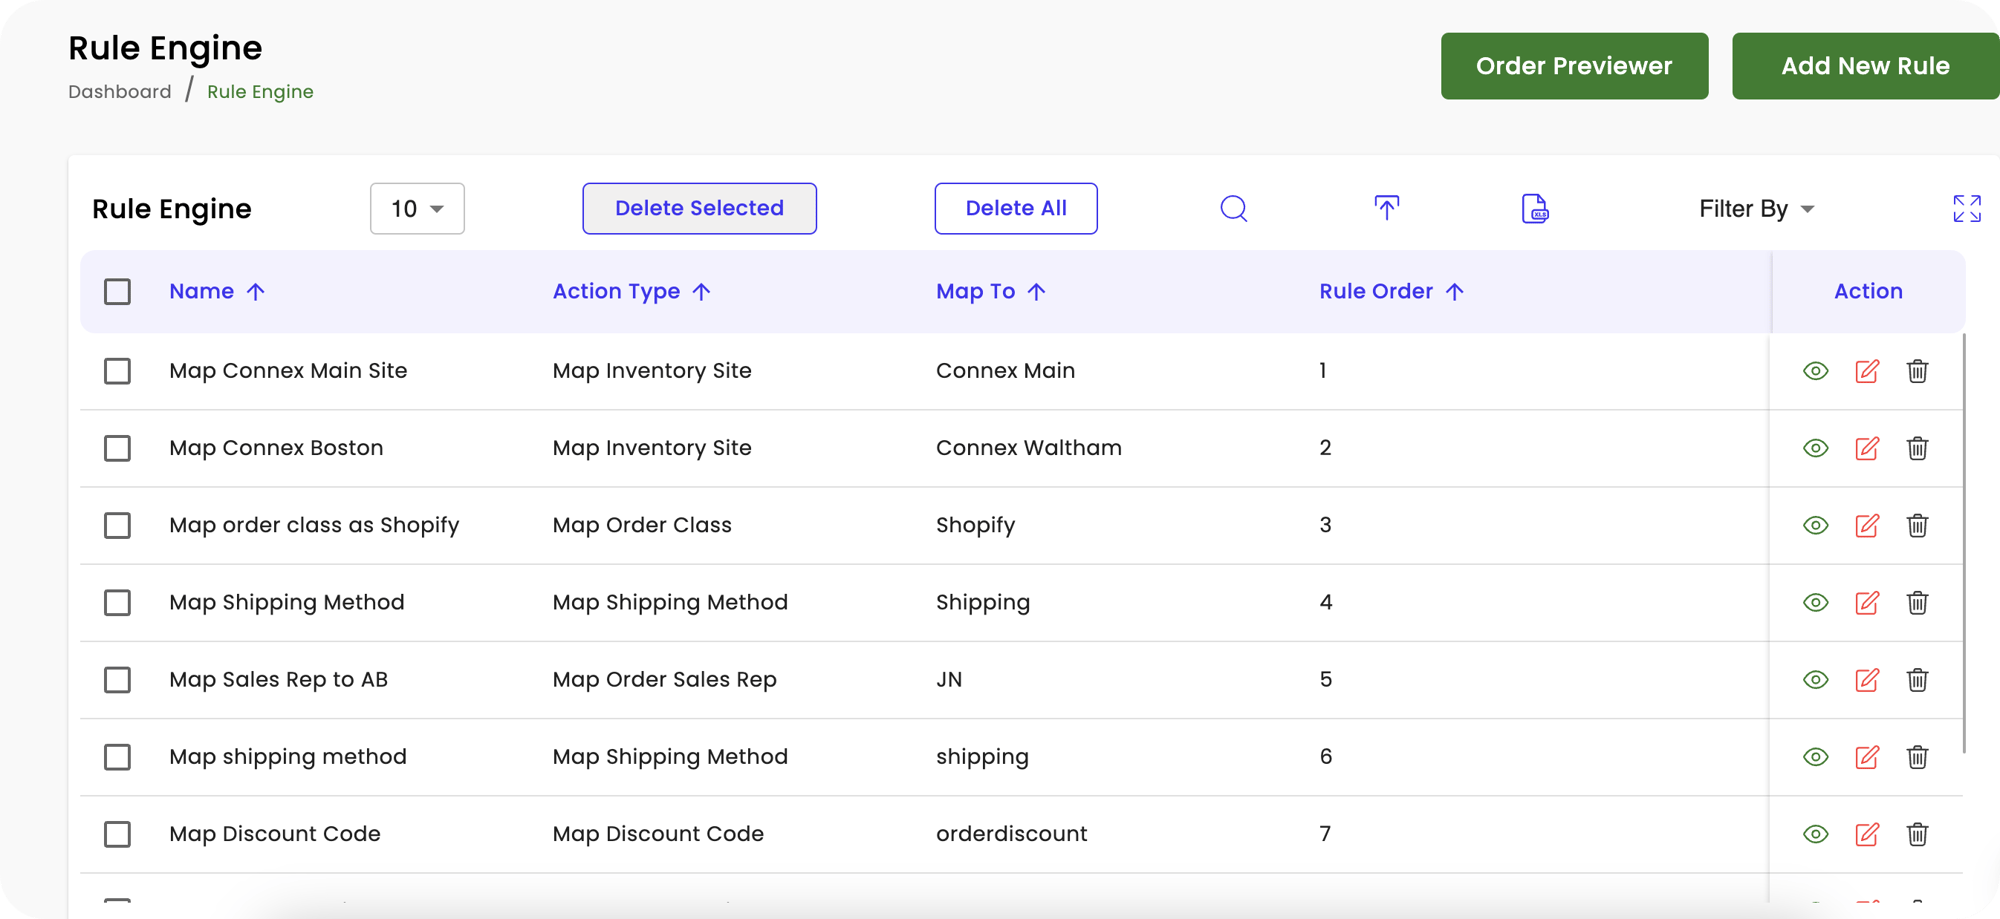Delete the Map Connex Main Site rule

point(1917,371)
